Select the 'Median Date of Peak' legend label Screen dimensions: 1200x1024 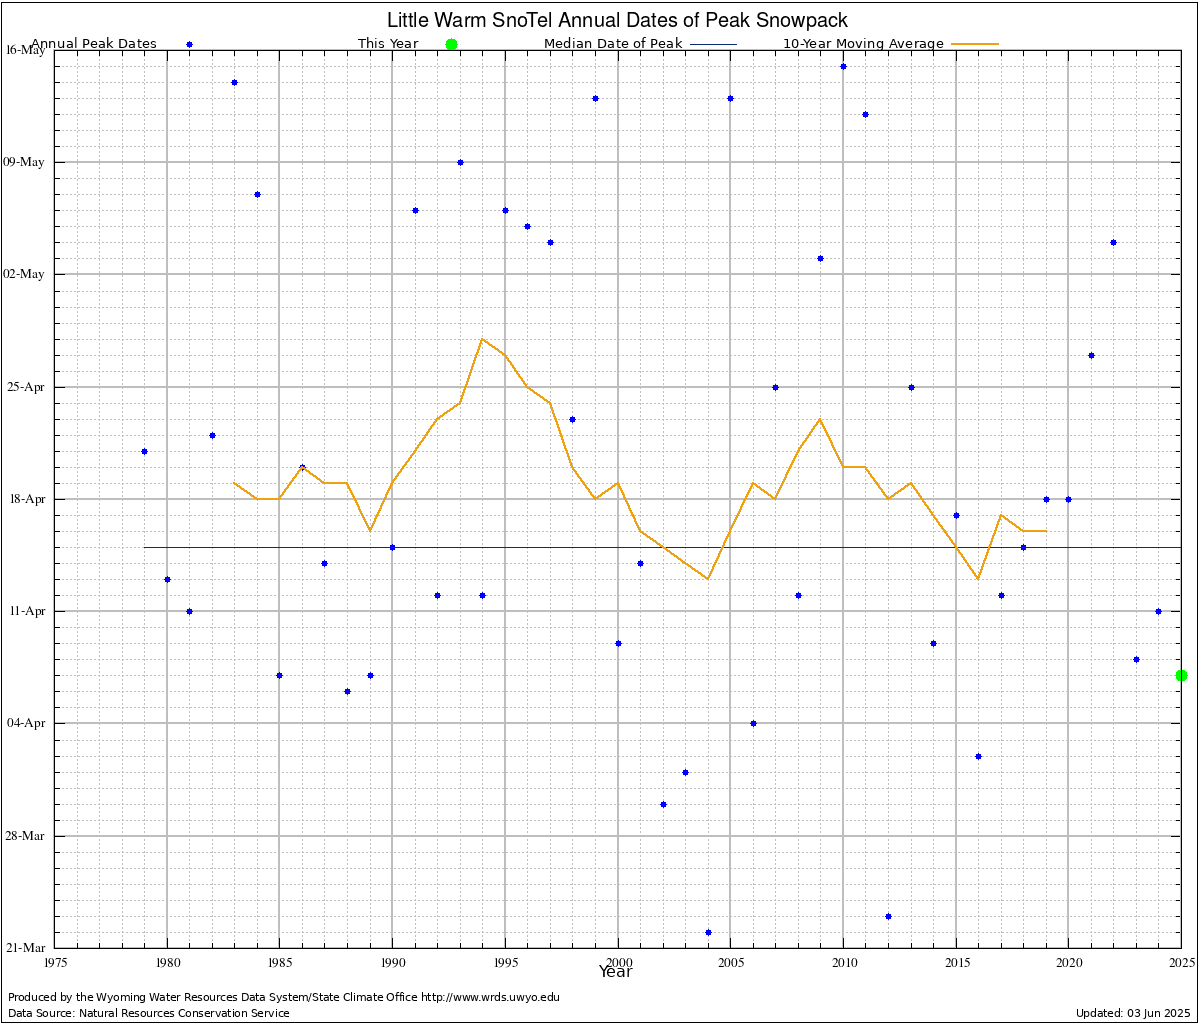[x=613, y=44]
